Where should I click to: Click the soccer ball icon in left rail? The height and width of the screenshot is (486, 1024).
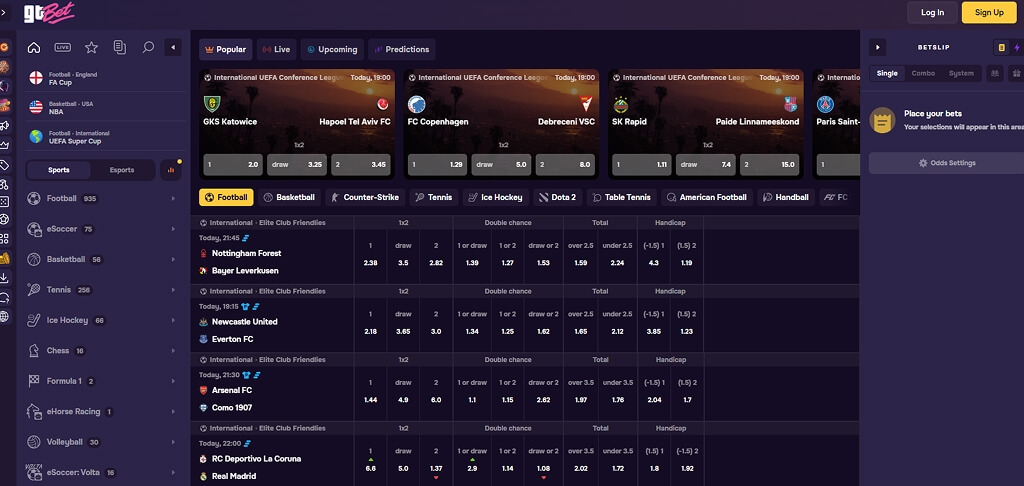[5, 219]
